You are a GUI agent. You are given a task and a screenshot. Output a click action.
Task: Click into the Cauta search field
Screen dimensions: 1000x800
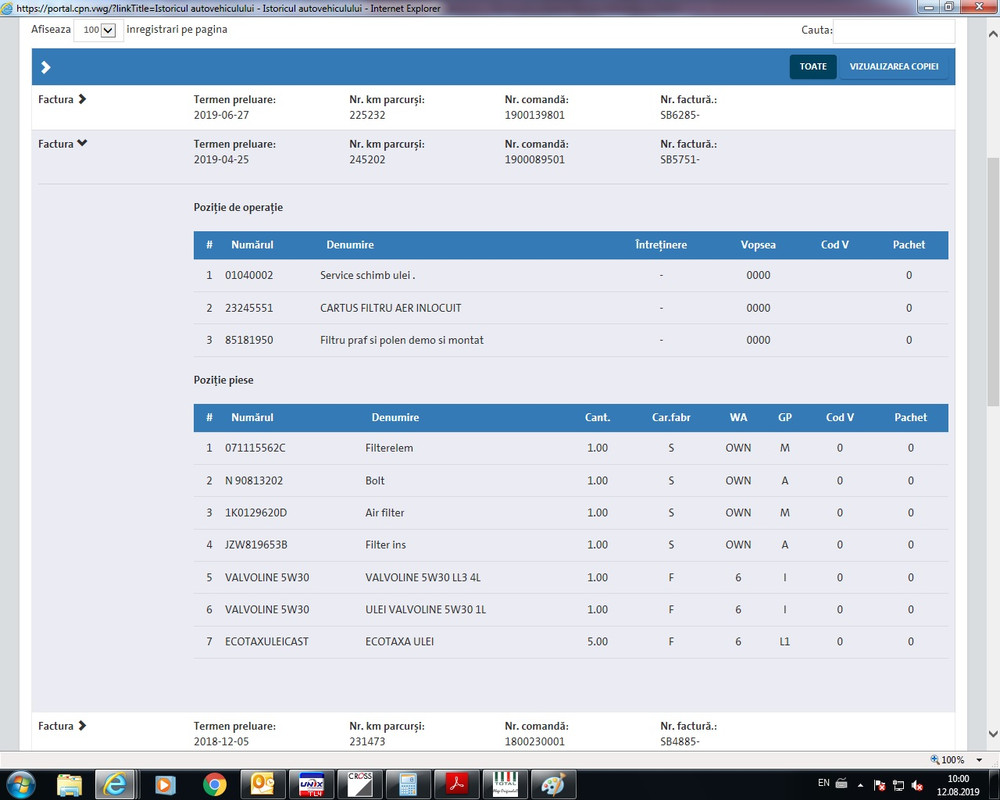pyautogui.click(x=893, y=31)
